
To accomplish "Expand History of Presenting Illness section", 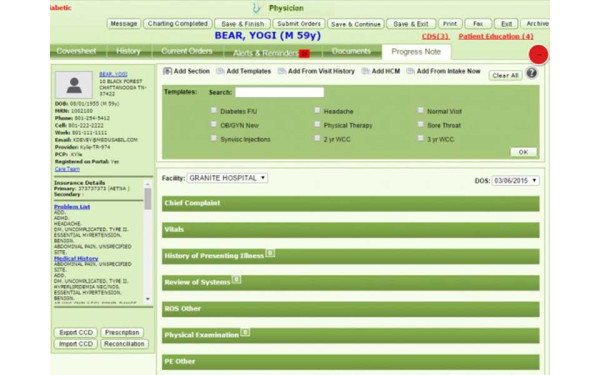I will (351, 256).
